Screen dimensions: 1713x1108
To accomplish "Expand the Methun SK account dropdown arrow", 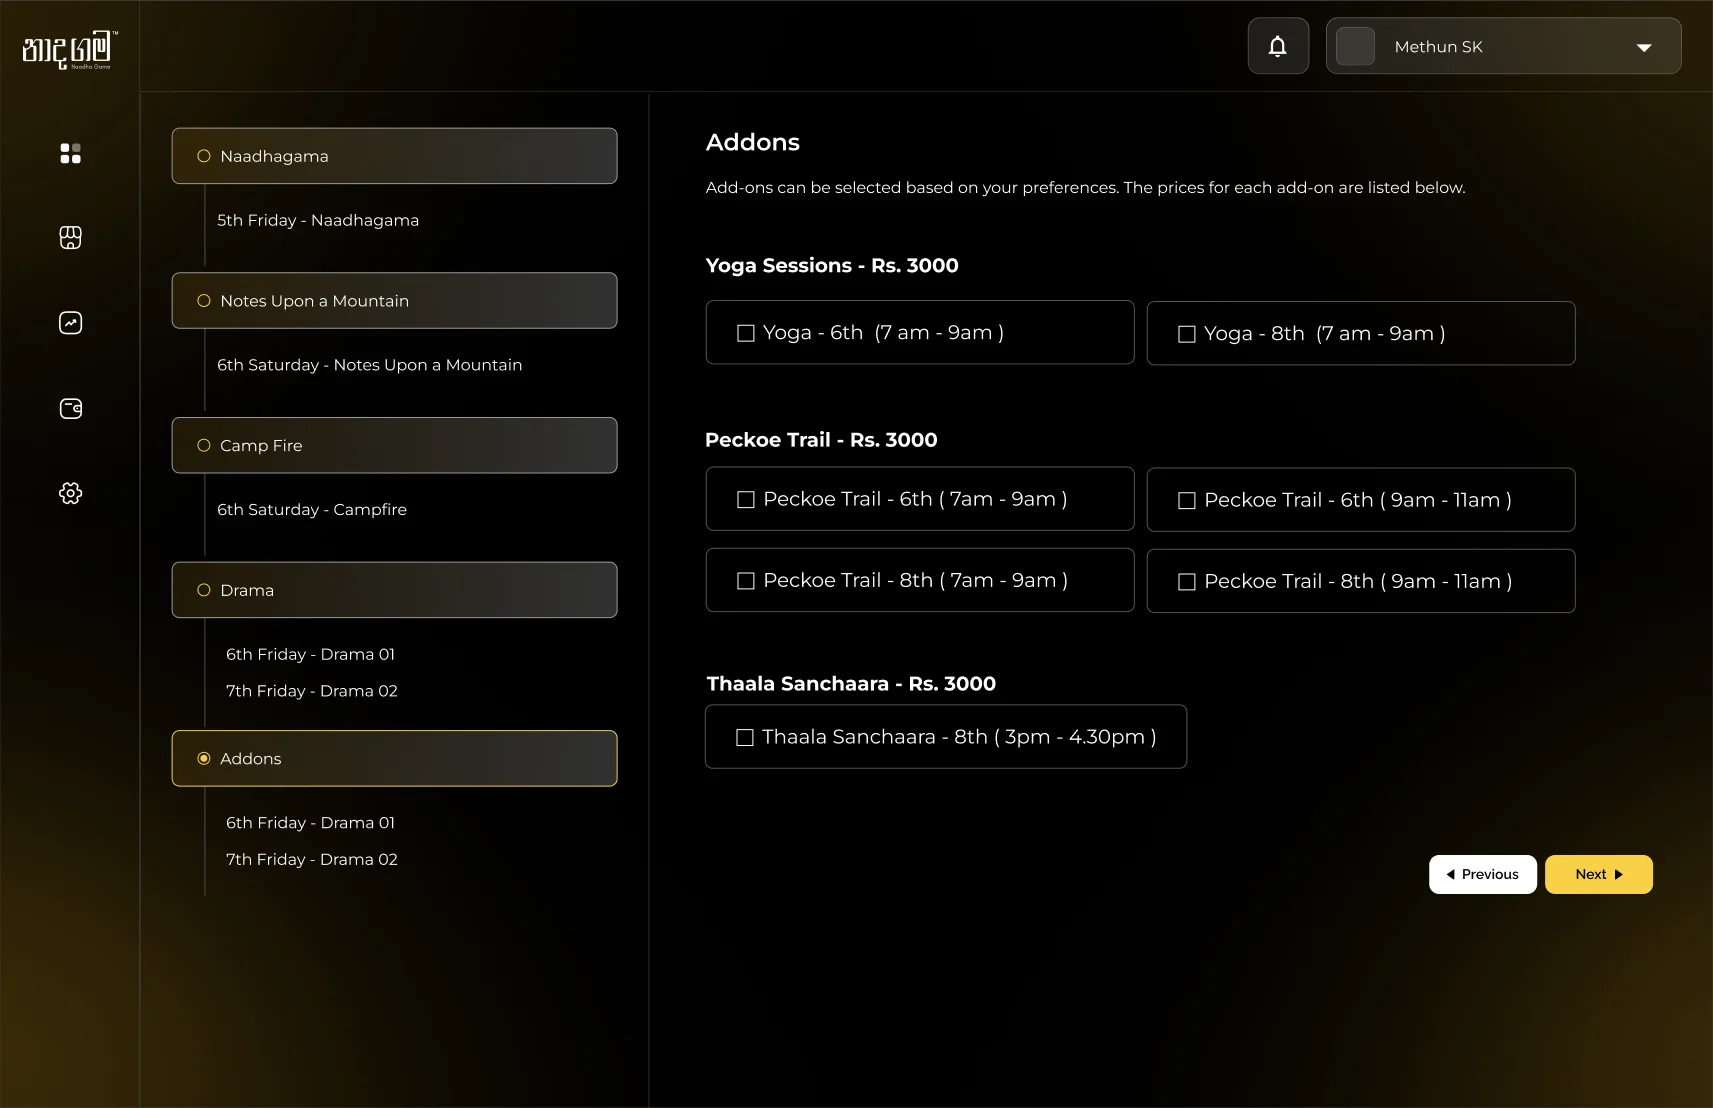I will [1644, 47].
